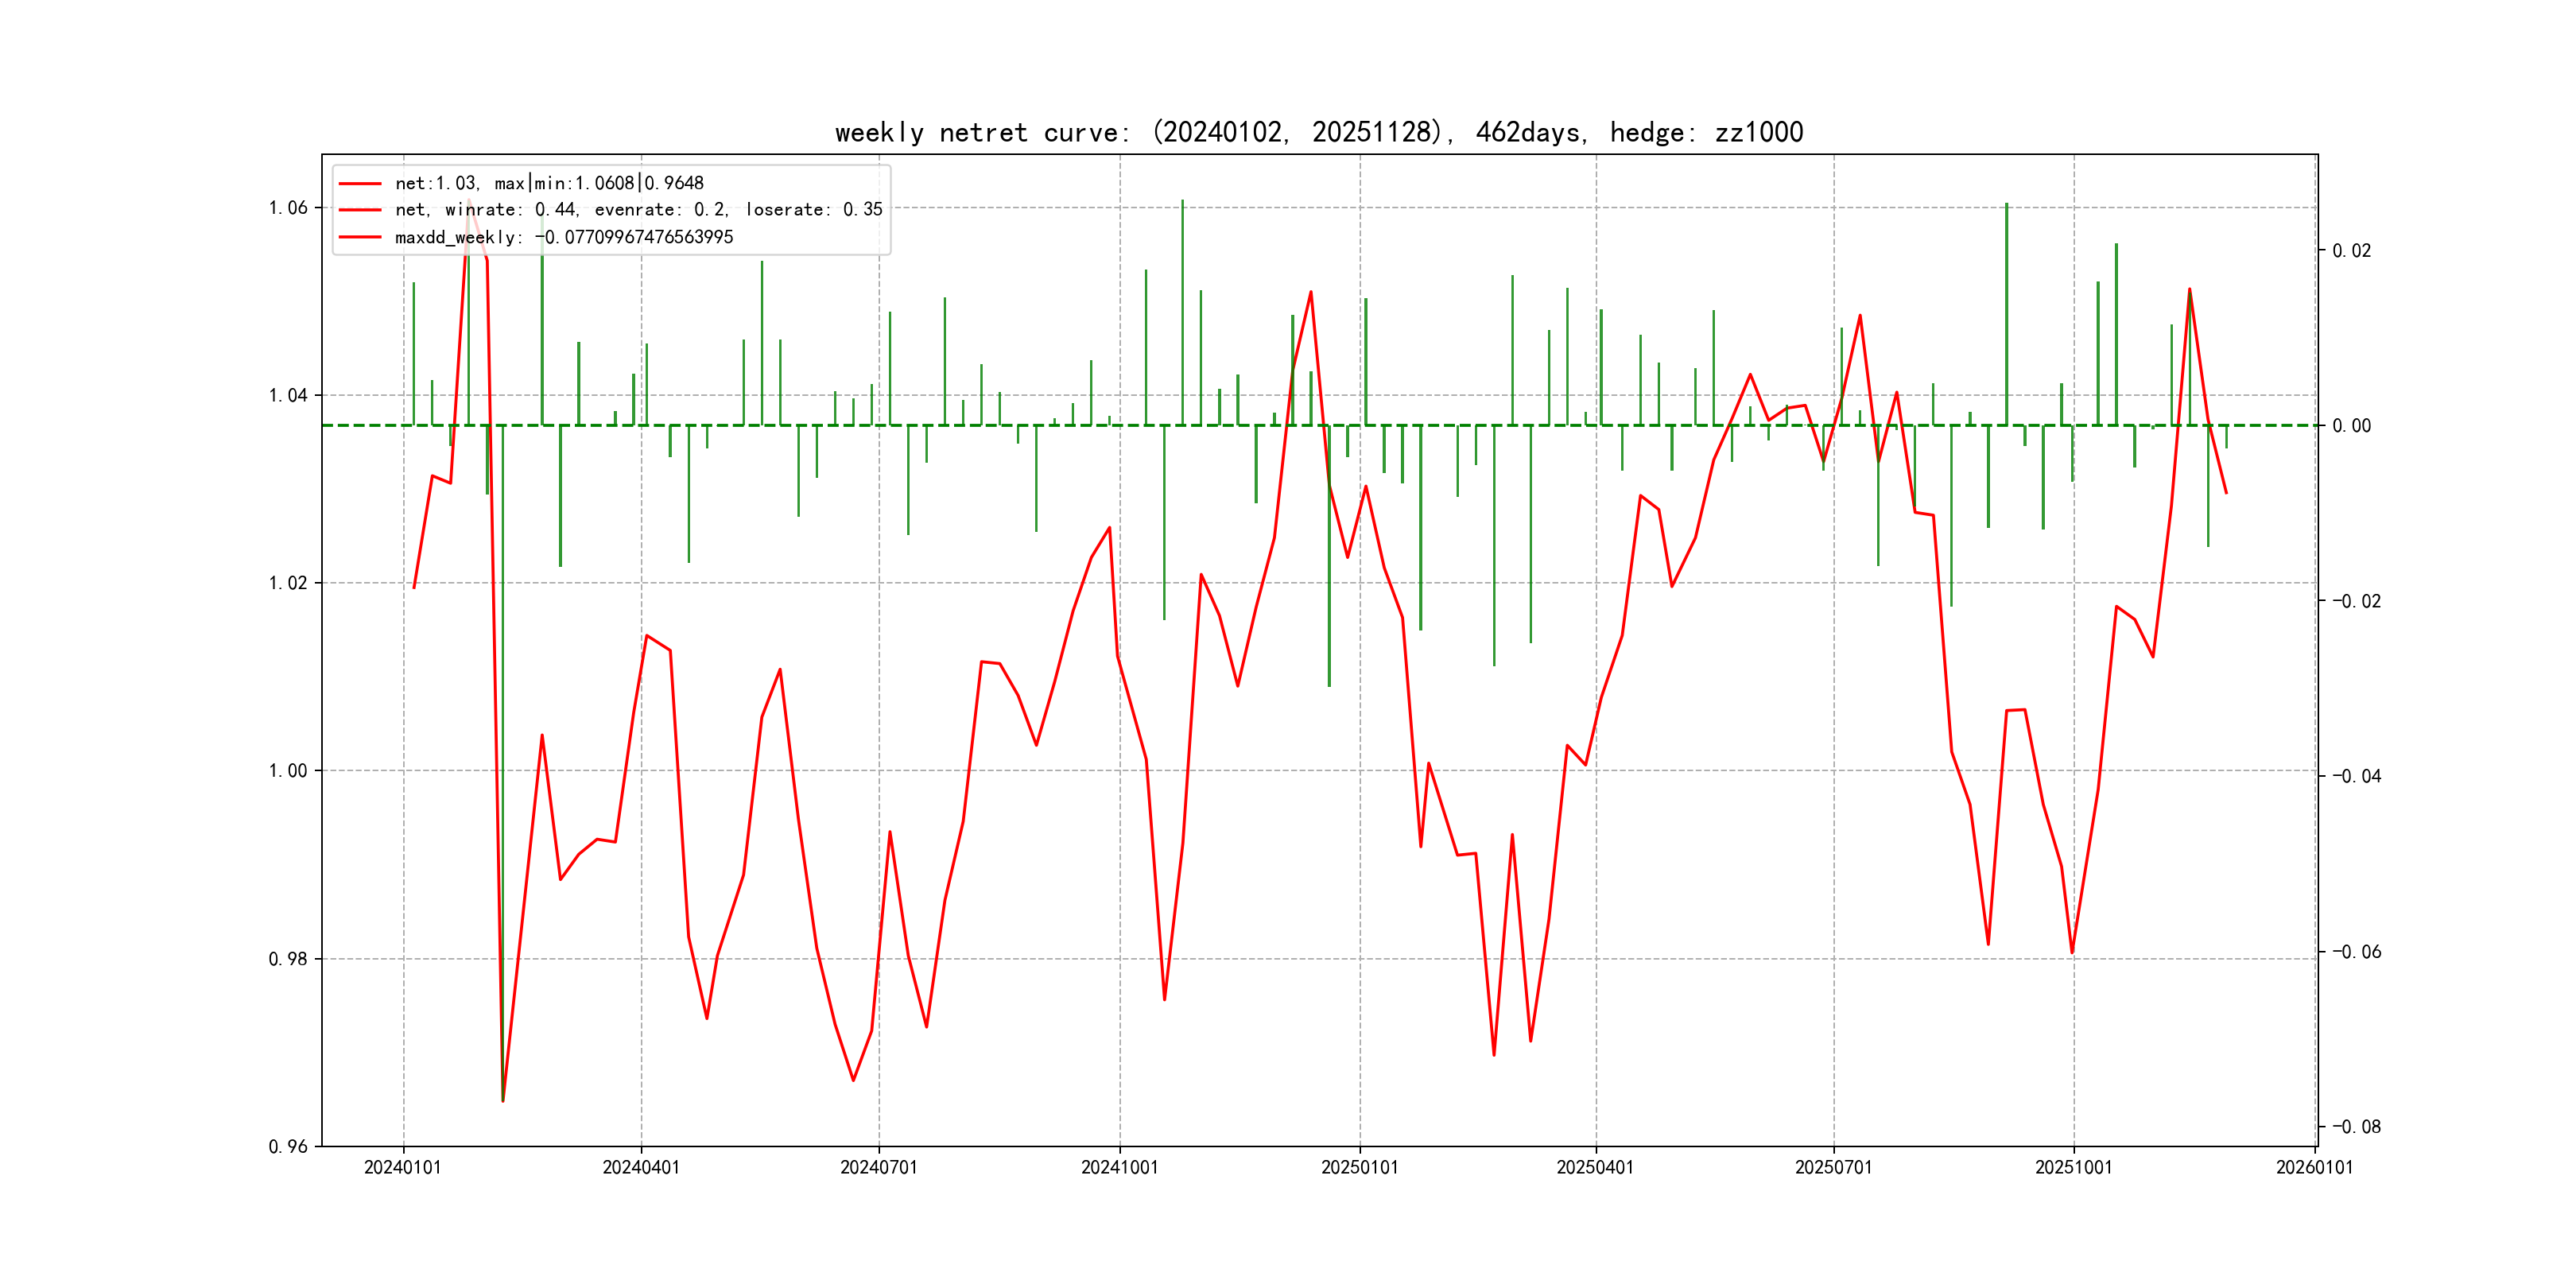Click the 20241001 x-axis date label
The height and width of the screenshot is (1288, 2576).
(1119, 1168)
